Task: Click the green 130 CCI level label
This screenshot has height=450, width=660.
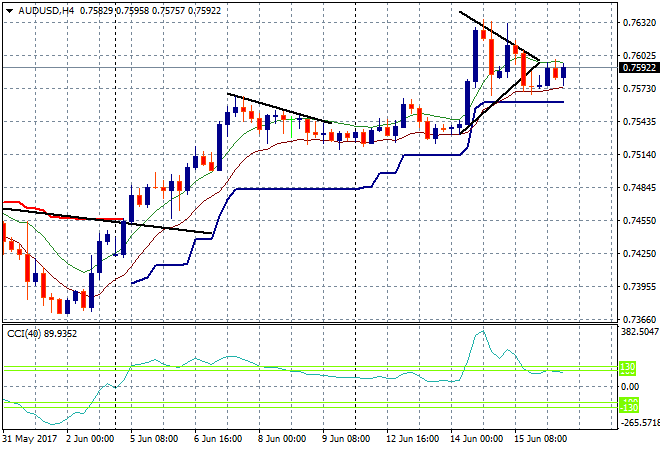Action: (628, 367)
